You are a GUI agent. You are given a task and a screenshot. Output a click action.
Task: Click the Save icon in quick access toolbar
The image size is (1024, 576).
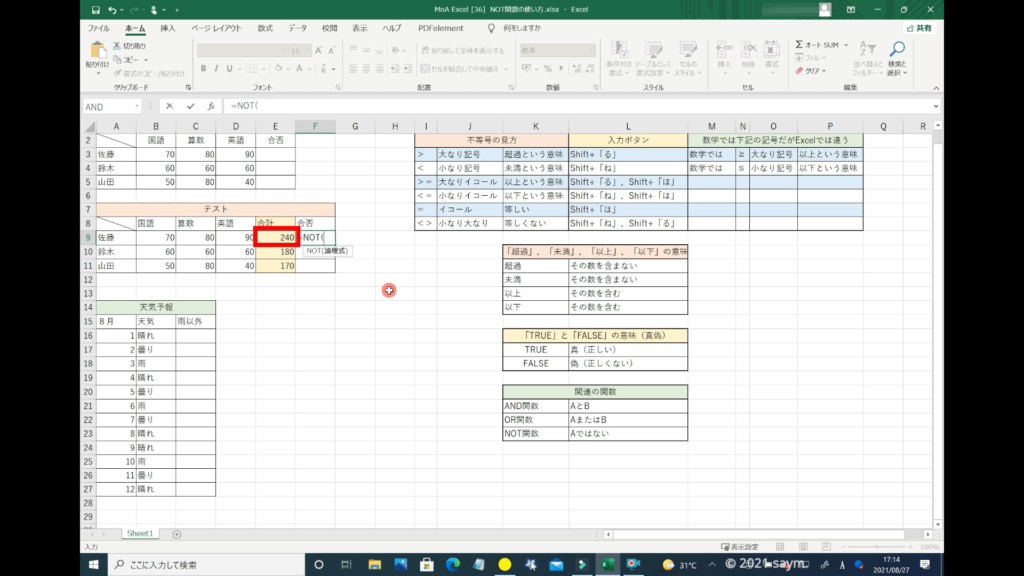[x=96, y=10]
